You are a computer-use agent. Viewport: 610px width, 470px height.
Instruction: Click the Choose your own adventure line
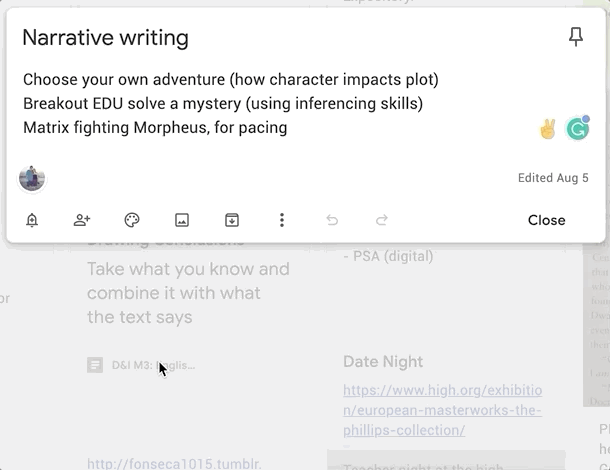(230, 79)
